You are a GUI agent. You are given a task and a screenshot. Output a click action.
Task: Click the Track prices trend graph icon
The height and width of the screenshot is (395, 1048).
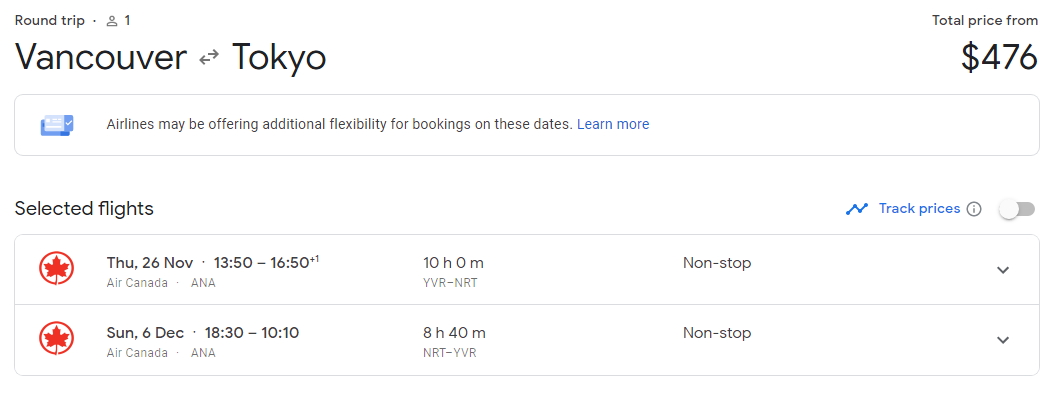pyautogui.click(x=857, y=209)
